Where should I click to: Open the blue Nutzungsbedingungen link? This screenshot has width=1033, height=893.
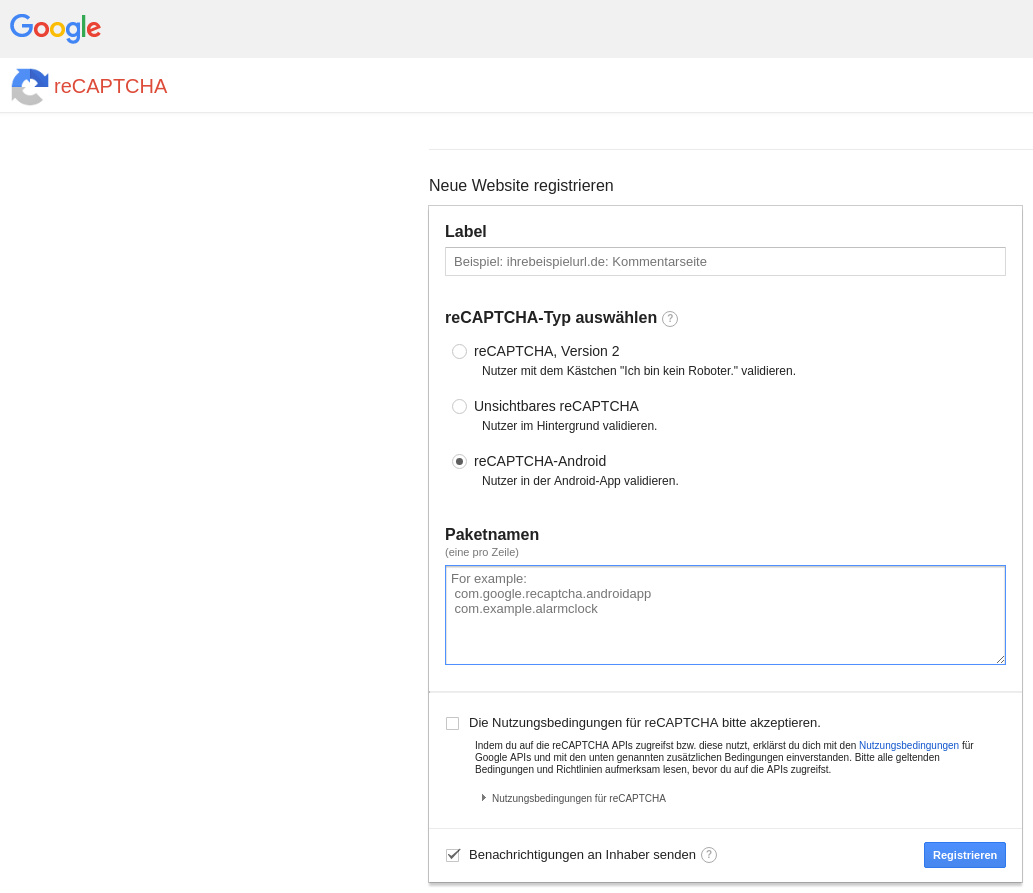908,746
